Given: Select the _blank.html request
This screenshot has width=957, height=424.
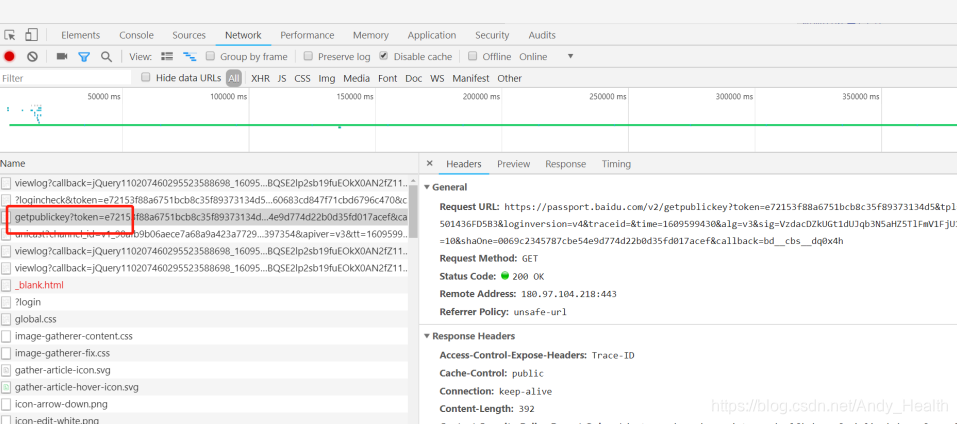Looking at the screenshot, I should (204, 285).
